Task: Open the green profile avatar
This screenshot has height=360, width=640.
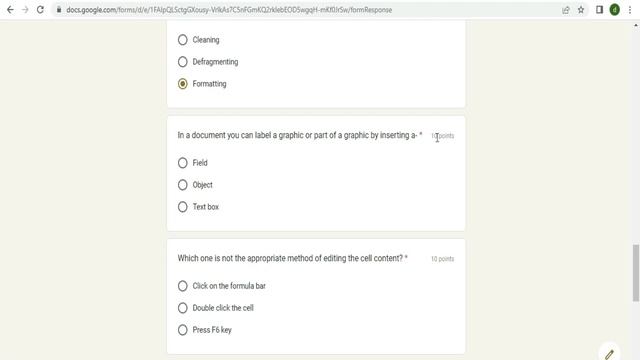Action: coord(615,10)
